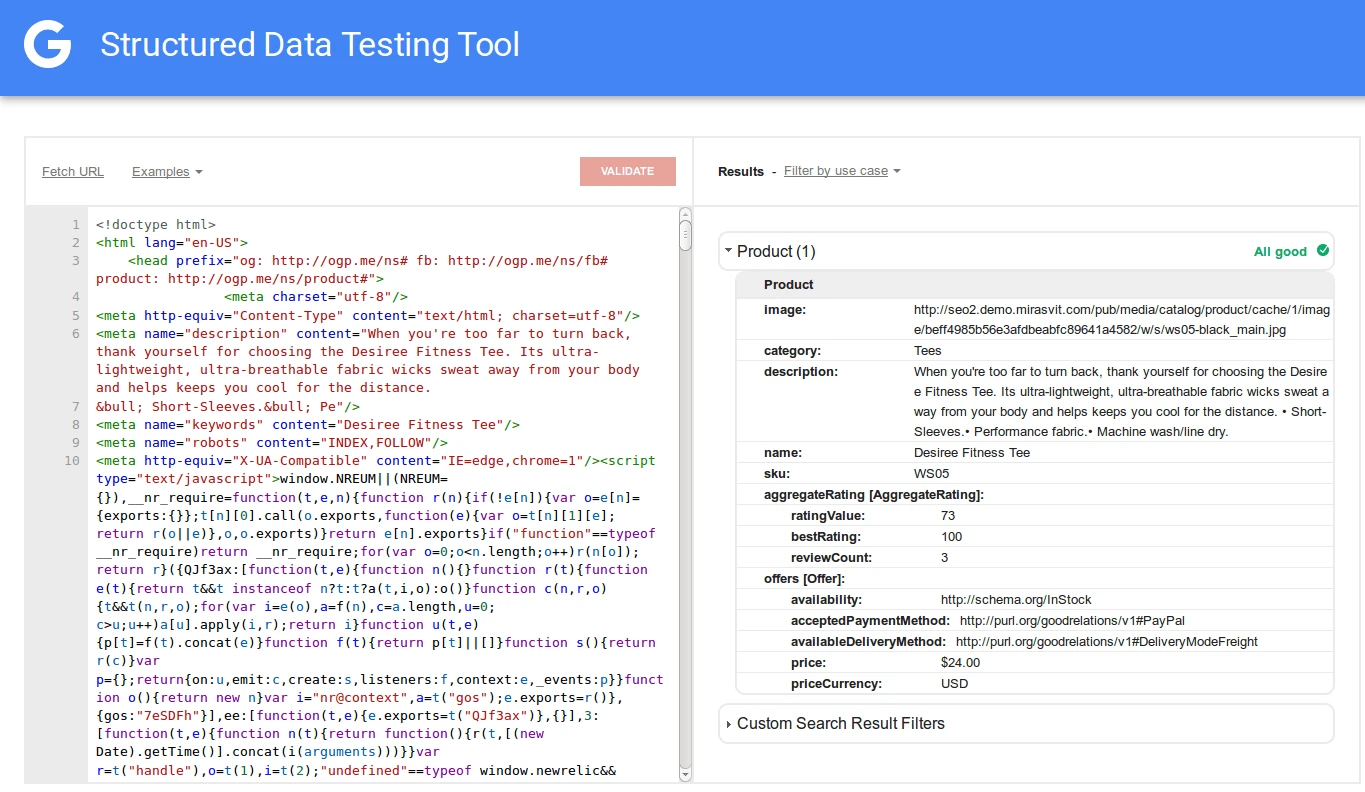This screenshot has height=792, width=1365.
Task: Click the Examples dropdown arrow
Action: pos(201,172)
